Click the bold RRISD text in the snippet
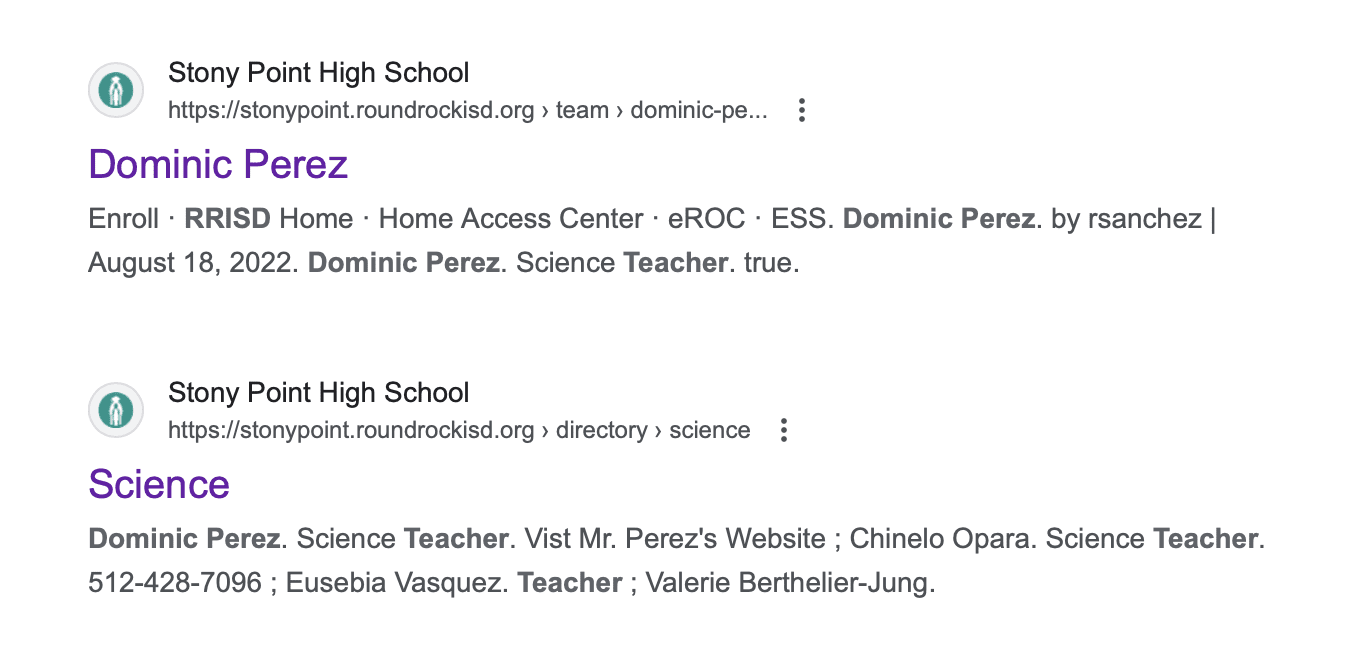The height and width of the screenshot is (664, 1350). coord(228,219)
